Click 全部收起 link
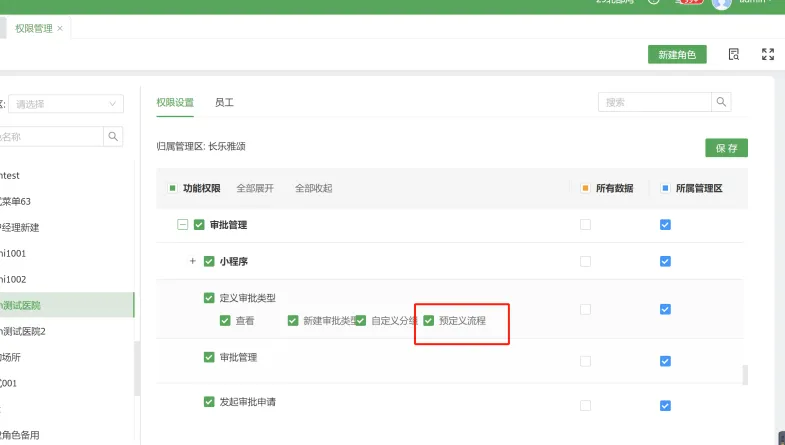 click(313, 188)
